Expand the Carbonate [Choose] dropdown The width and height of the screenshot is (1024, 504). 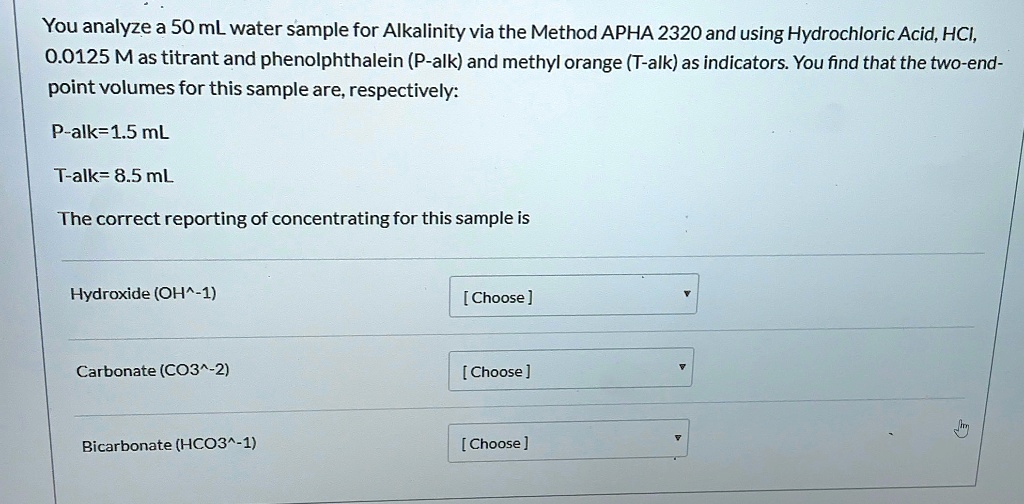(570, 370)
